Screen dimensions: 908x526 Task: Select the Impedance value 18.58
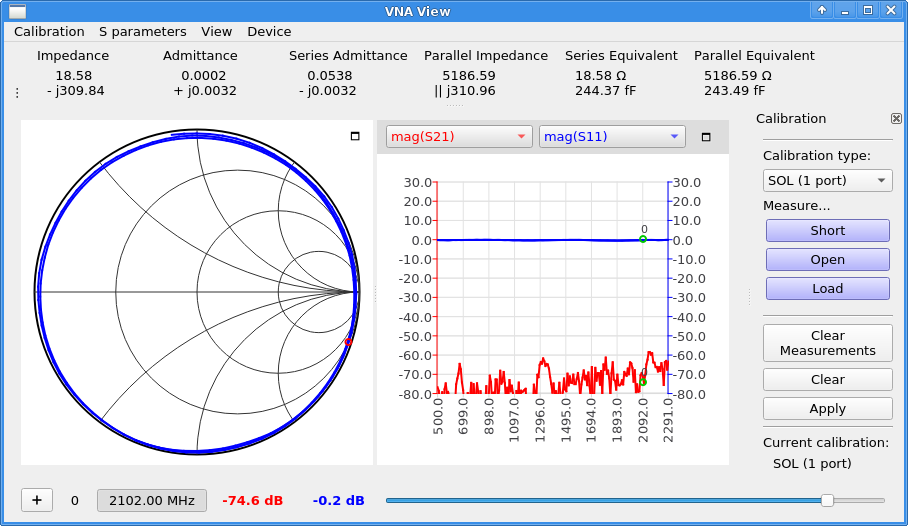[74, 76]
